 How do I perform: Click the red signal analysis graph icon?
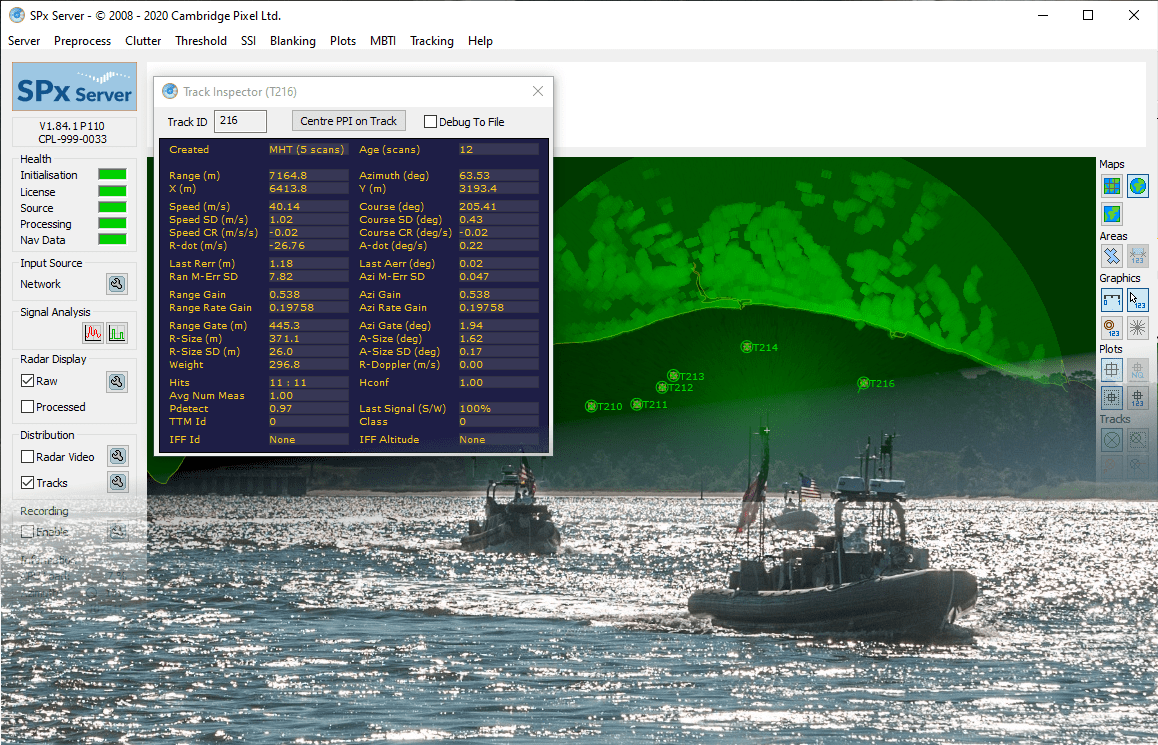(93, 333)
